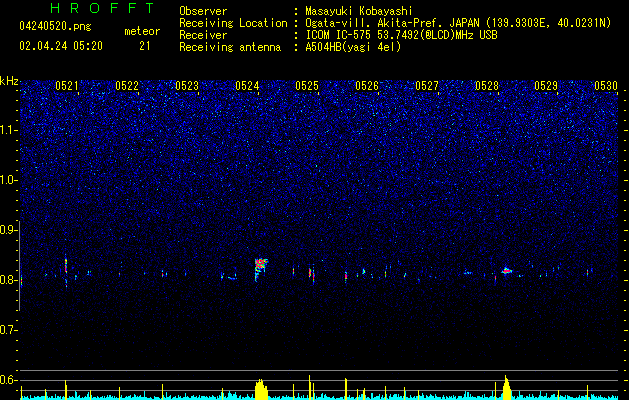Click the Observer label
This screenshot has width=629, height=400.
point(203,11)
